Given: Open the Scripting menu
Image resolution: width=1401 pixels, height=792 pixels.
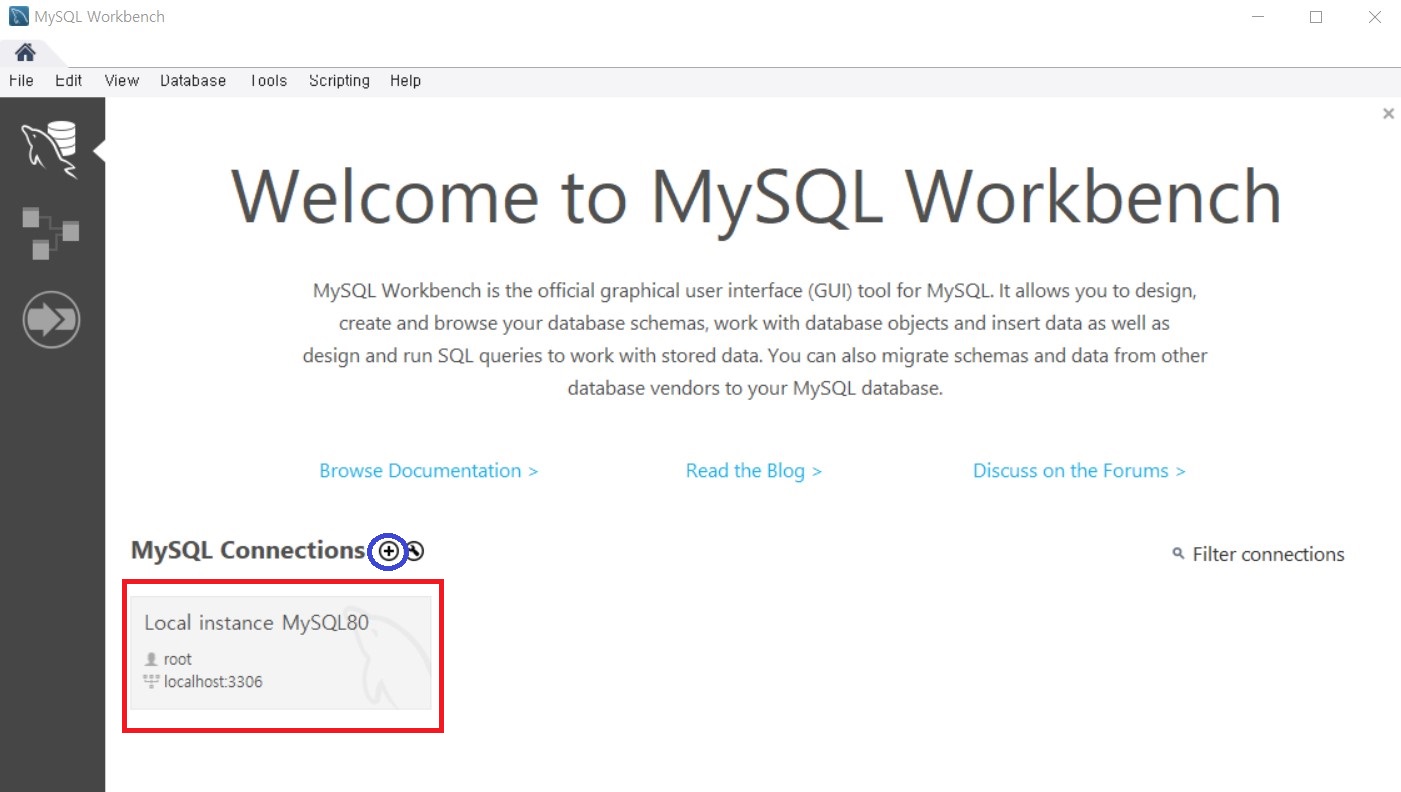Looking at the screenshot, I should (x=339, y=81).
